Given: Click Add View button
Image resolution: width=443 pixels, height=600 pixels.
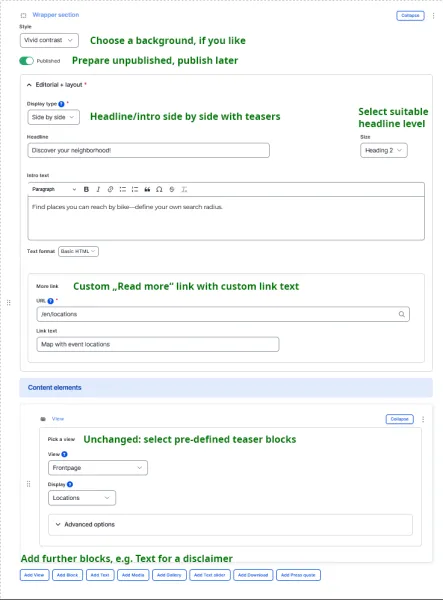Looking at the screenshot, I should pos(34,575).
